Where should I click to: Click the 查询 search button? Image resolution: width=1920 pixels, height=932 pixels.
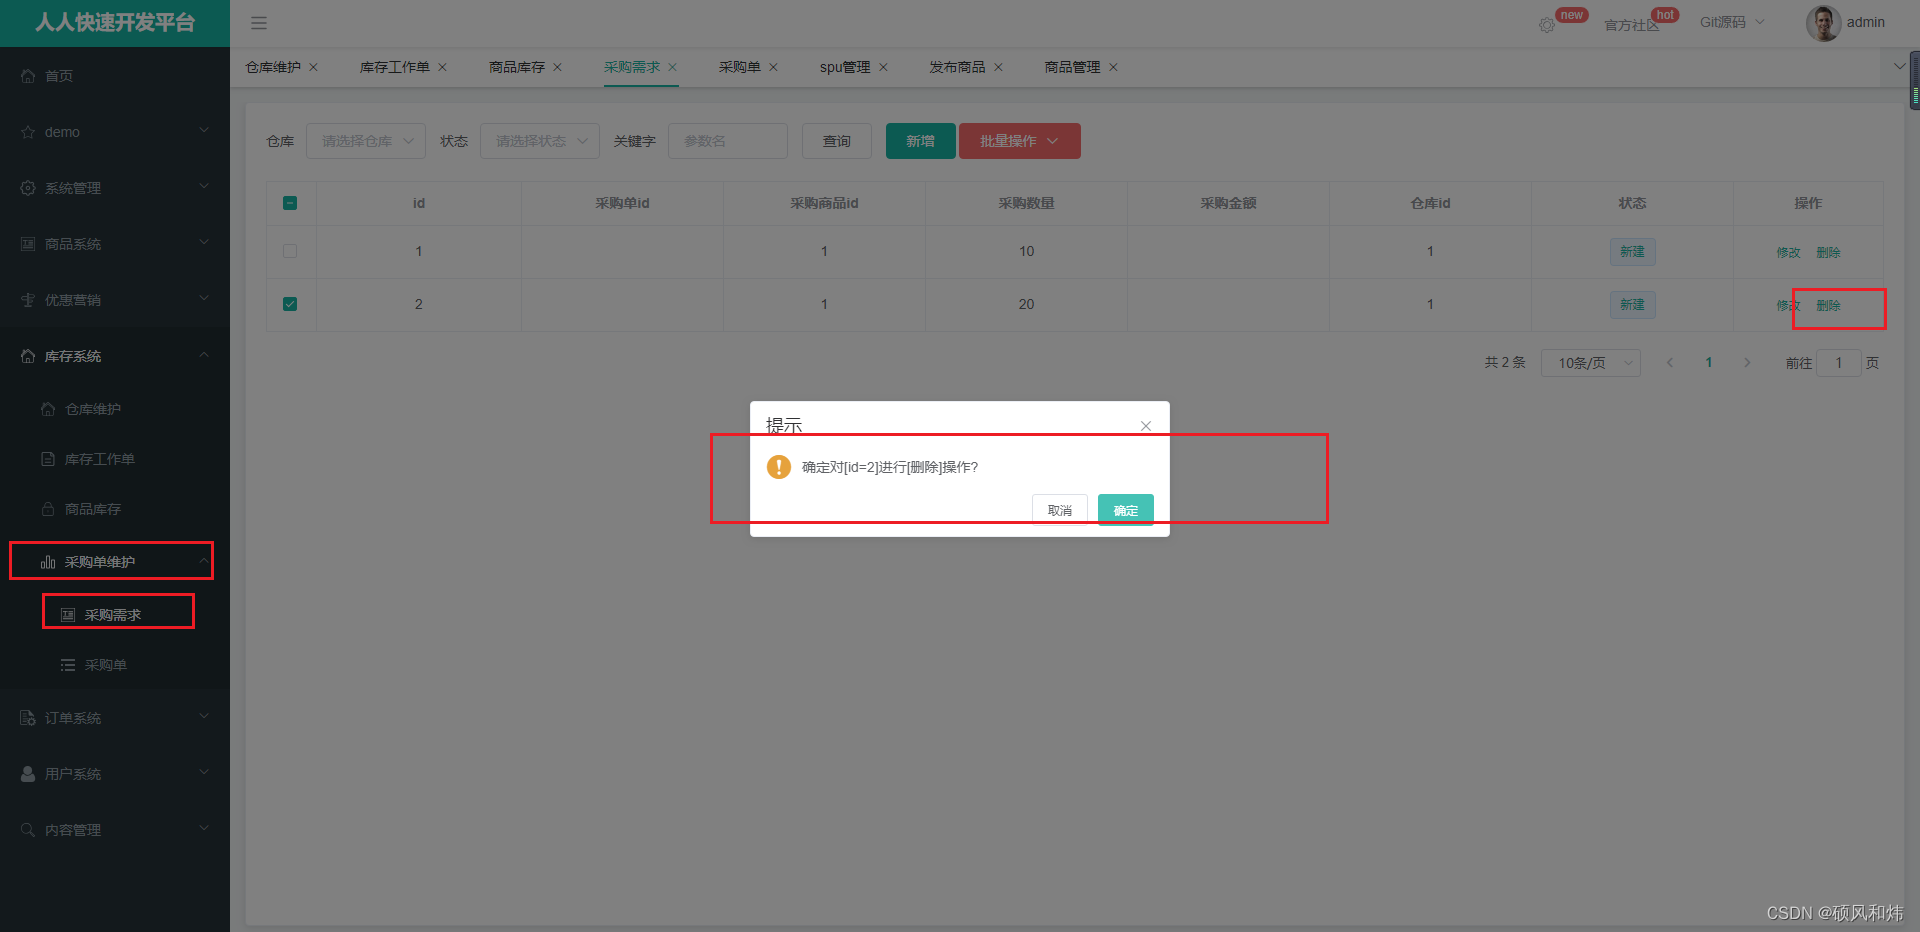(x=837, y=141)
